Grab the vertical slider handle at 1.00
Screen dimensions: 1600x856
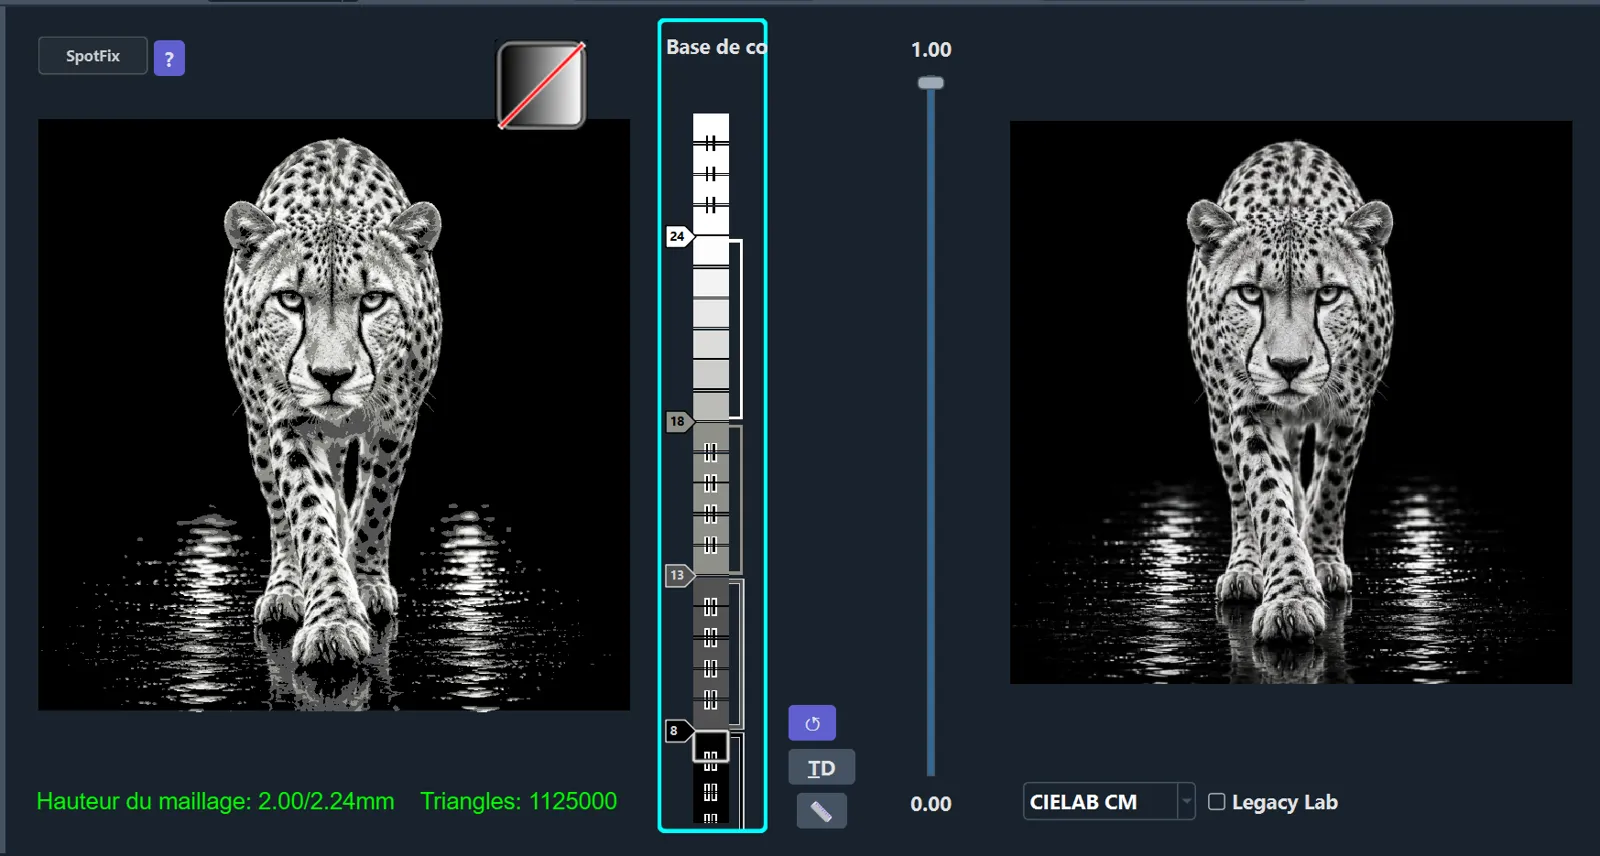tap(931, 83)
